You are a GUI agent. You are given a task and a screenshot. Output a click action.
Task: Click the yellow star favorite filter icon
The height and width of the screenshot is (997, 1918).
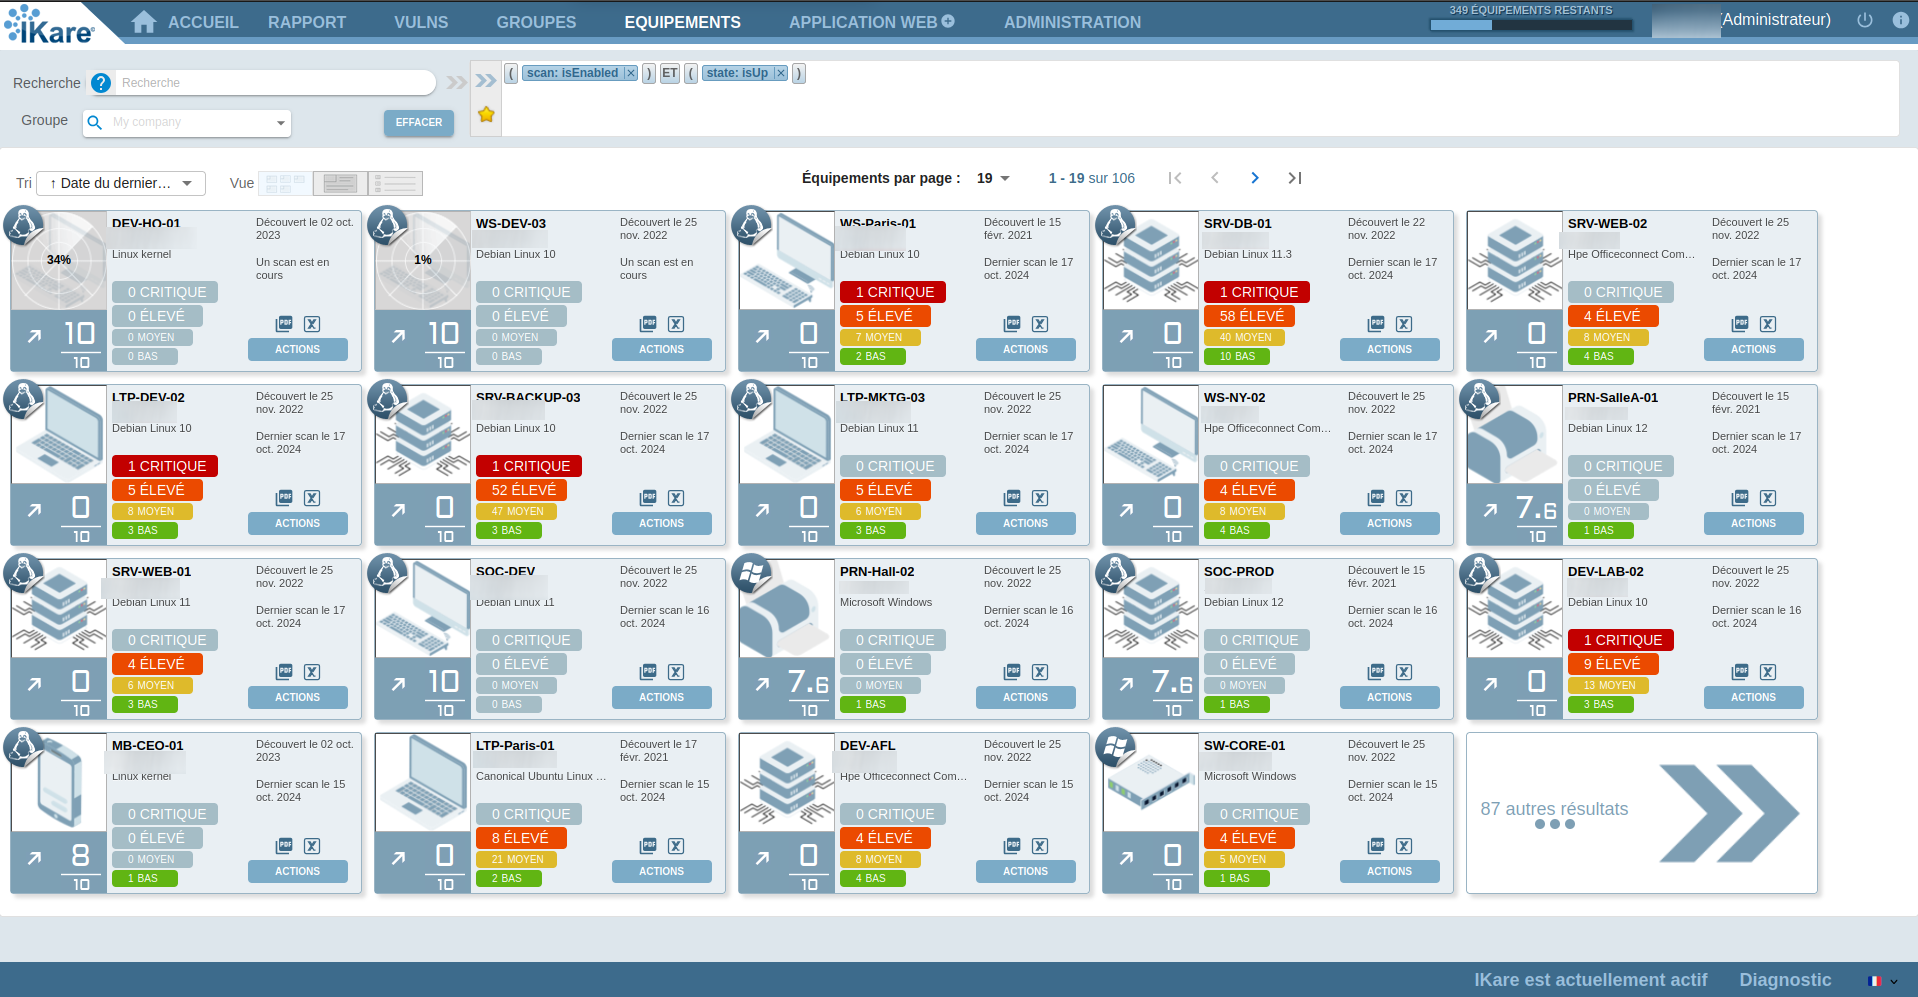(x=486, y=114)
